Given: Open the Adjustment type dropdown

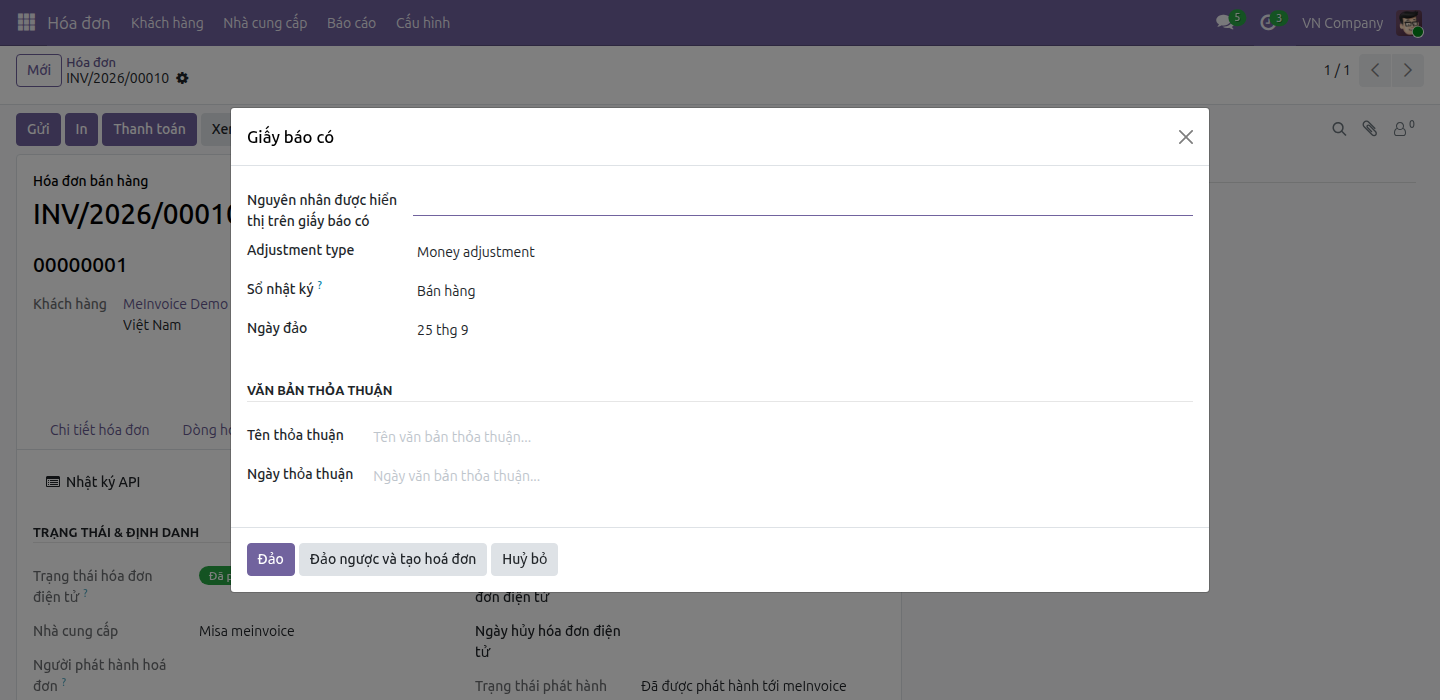Looking at the screenshot, I should [x=803, y=252].
